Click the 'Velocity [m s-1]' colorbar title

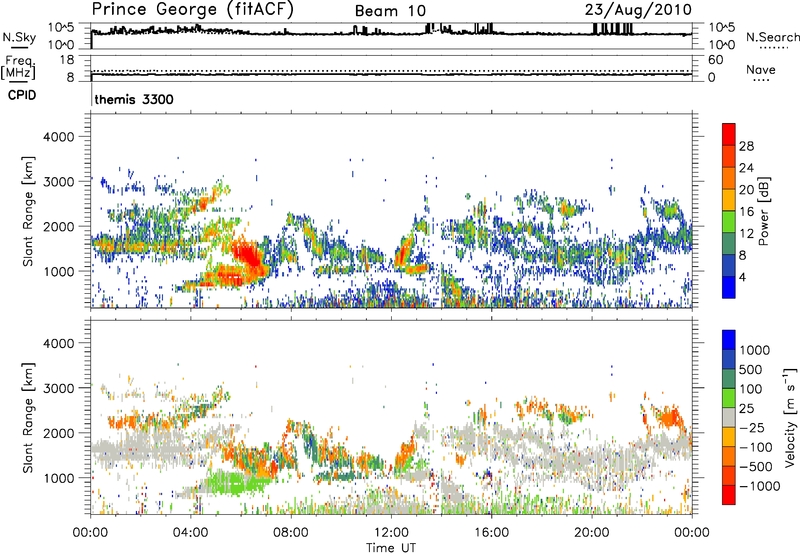pyautogui.click(x=790, y=417)
